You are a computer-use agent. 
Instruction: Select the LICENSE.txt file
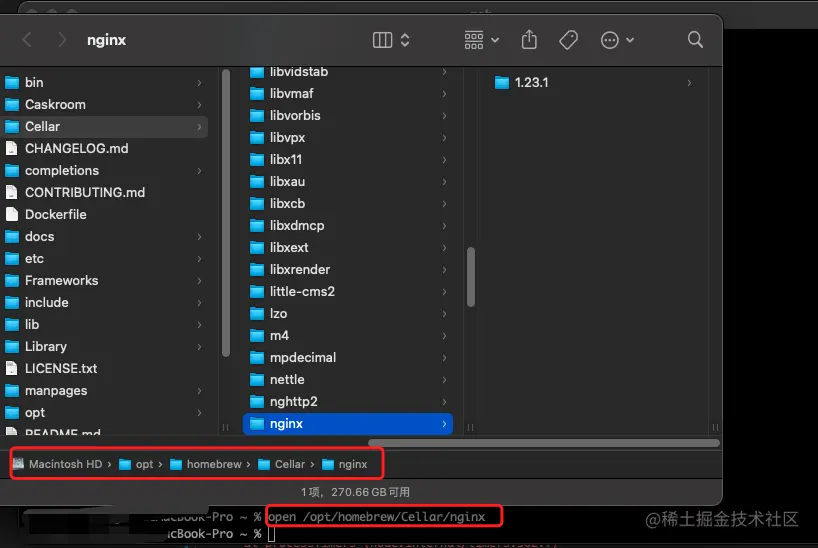[x=104, y=368]
